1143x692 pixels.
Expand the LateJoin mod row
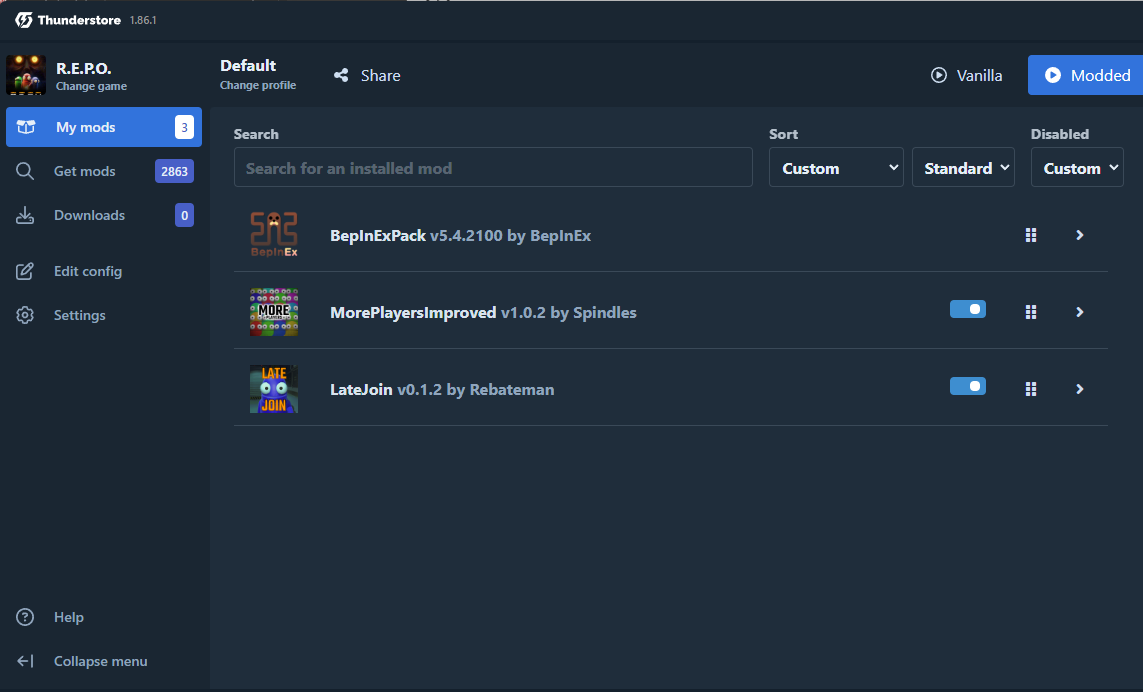point(1080,389)
